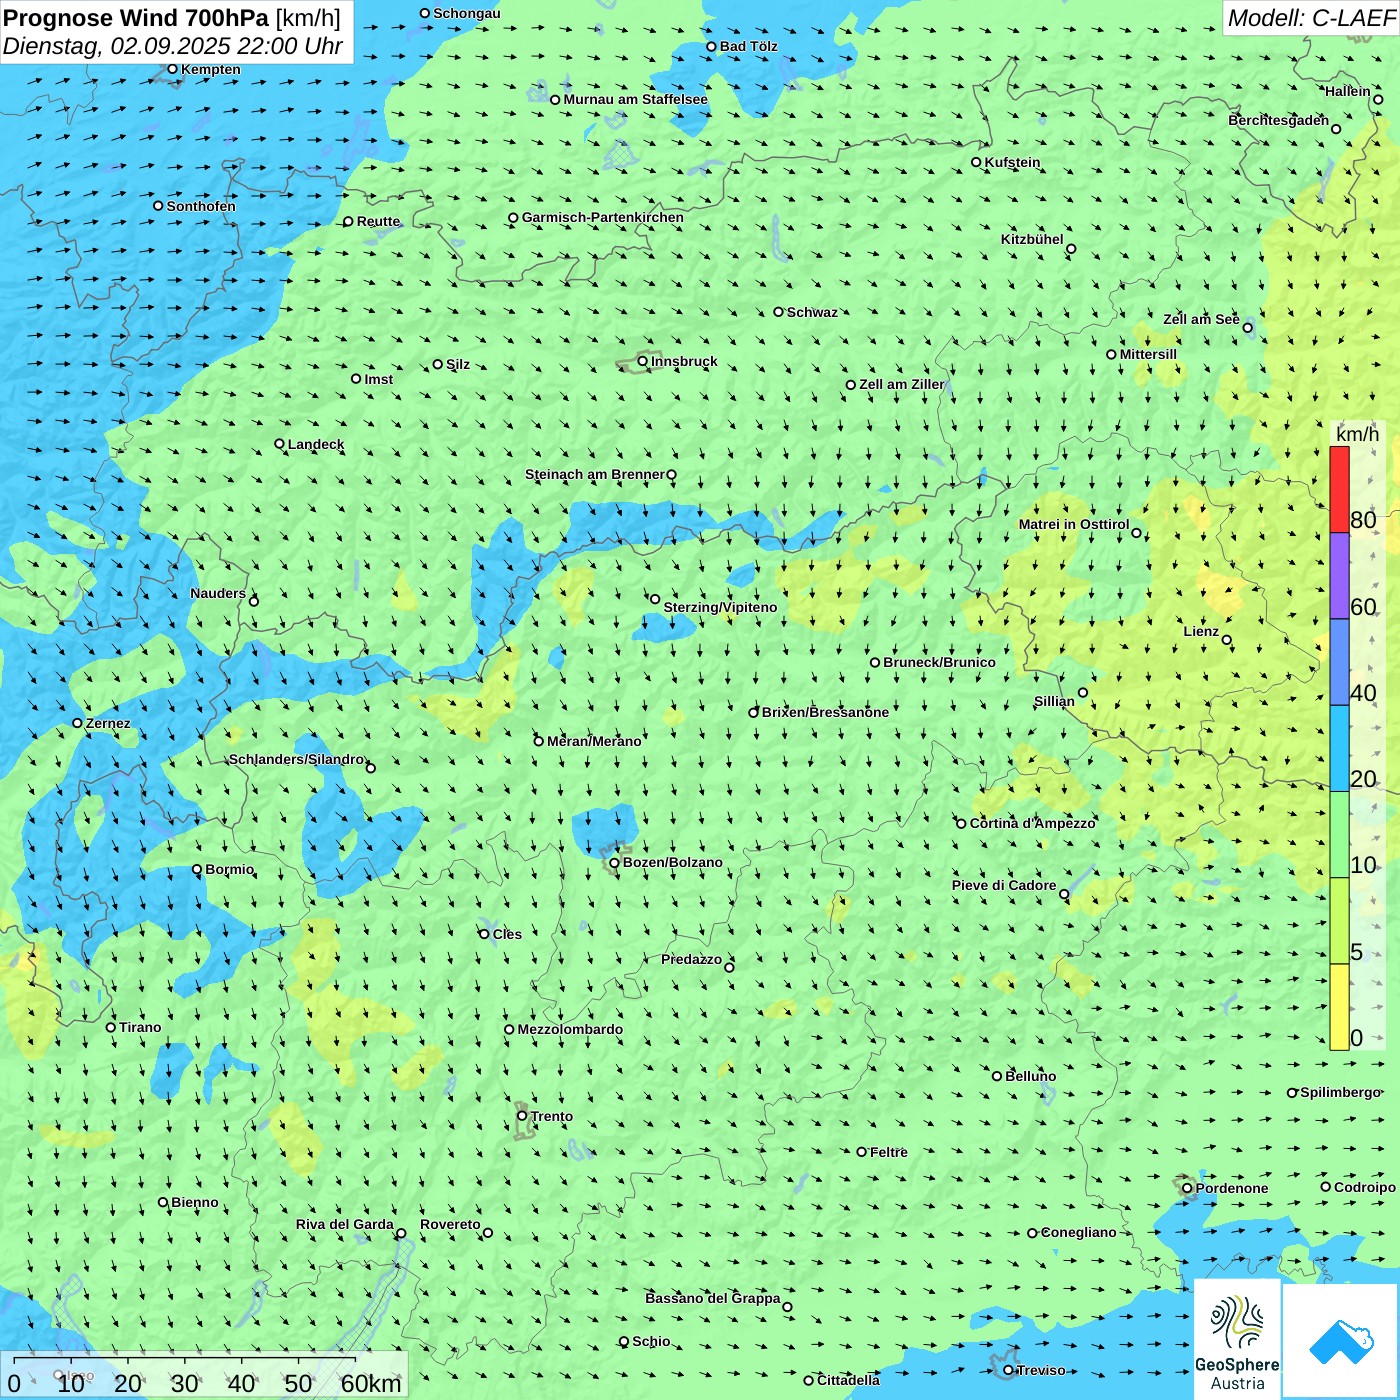Viewport: 1400px width, 1400px height.
Task: Click the Trento location marker
Action: pos(522,1116)
